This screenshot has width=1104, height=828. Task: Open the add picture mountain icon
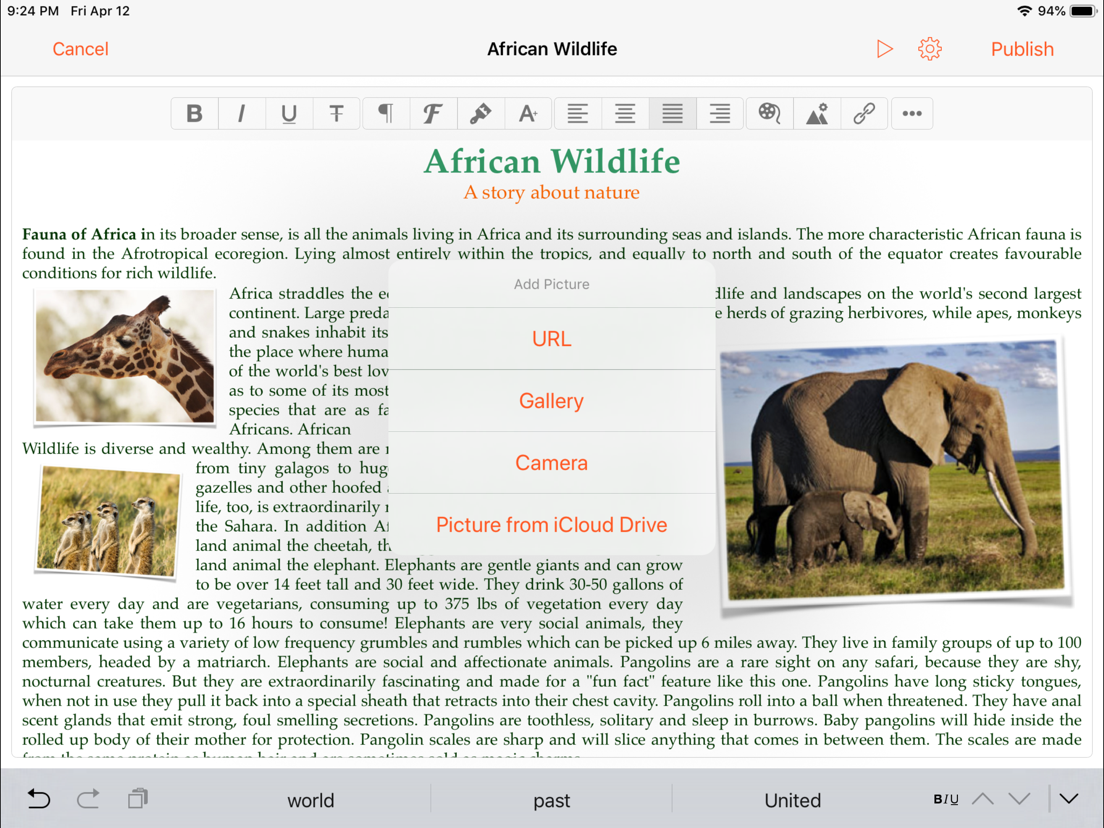point(817,113)
